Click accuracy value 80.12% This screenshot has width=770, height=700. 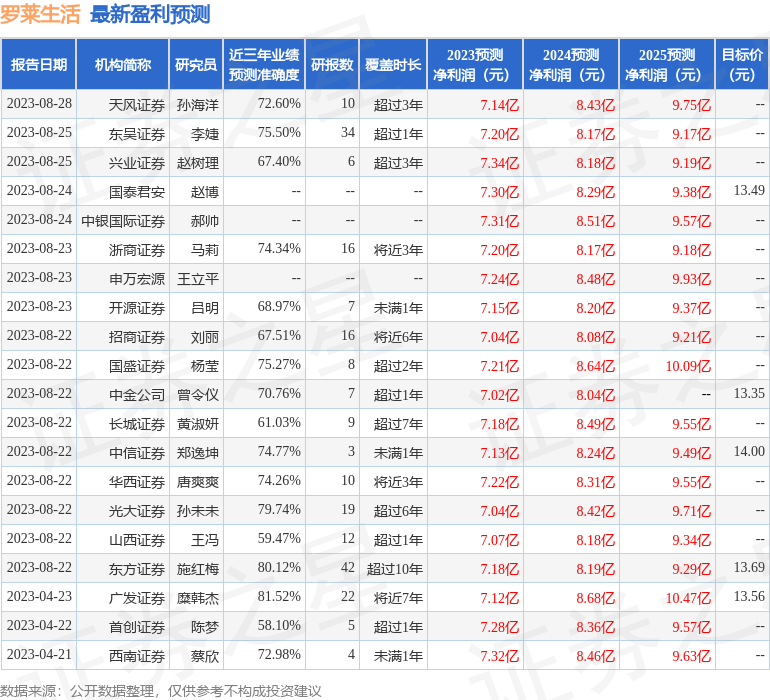[279, 567]
